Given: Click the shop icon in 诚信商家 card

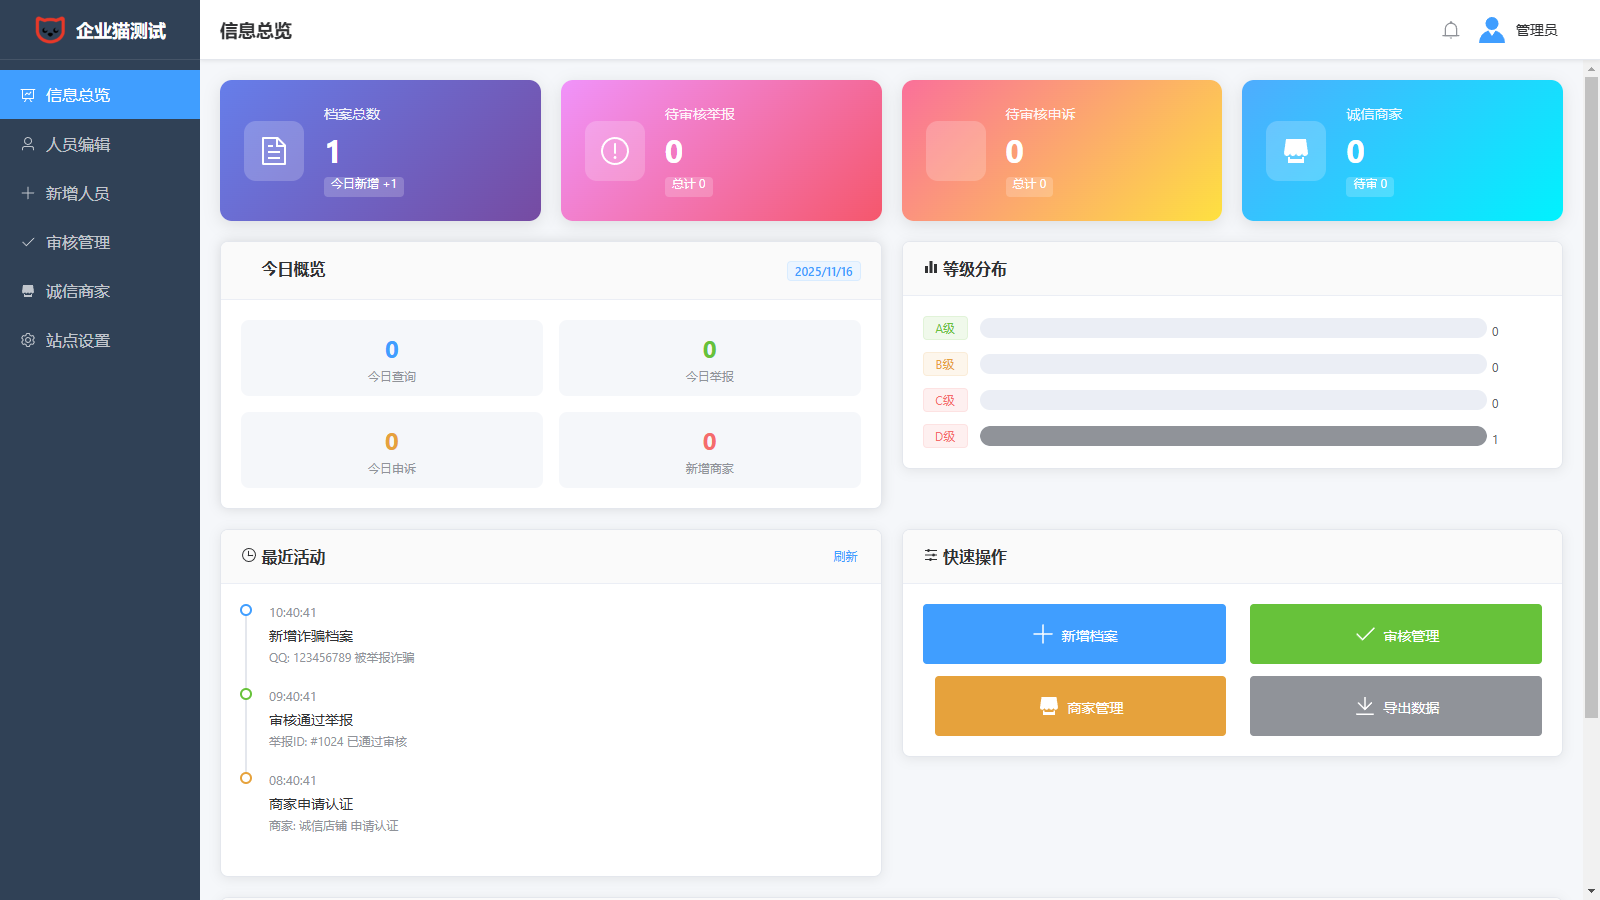Looking at the screenshot, I should pyautogui.click(x=1296, y=151).
